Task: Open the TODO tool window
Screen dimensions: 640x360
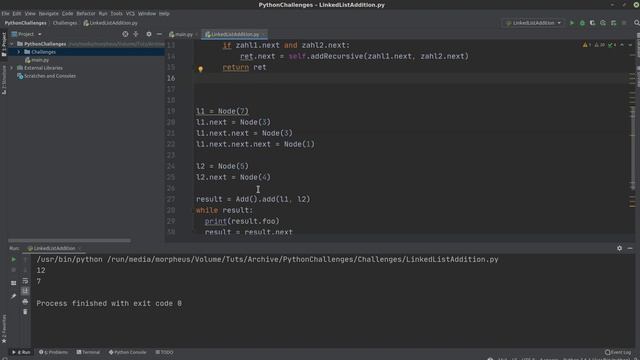Action: point(164,352)
